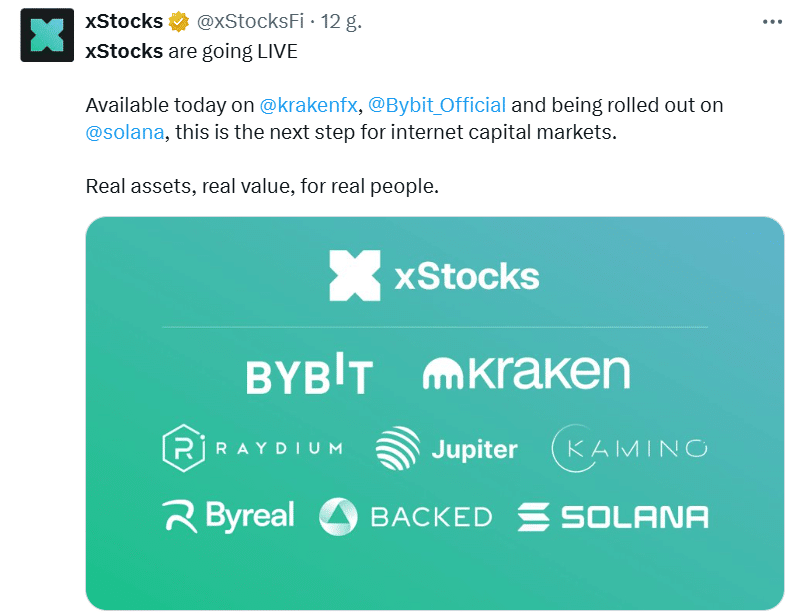Open the three-dot more options menu
The width and height of the screenshot is (802, 615).
[771, 22]
